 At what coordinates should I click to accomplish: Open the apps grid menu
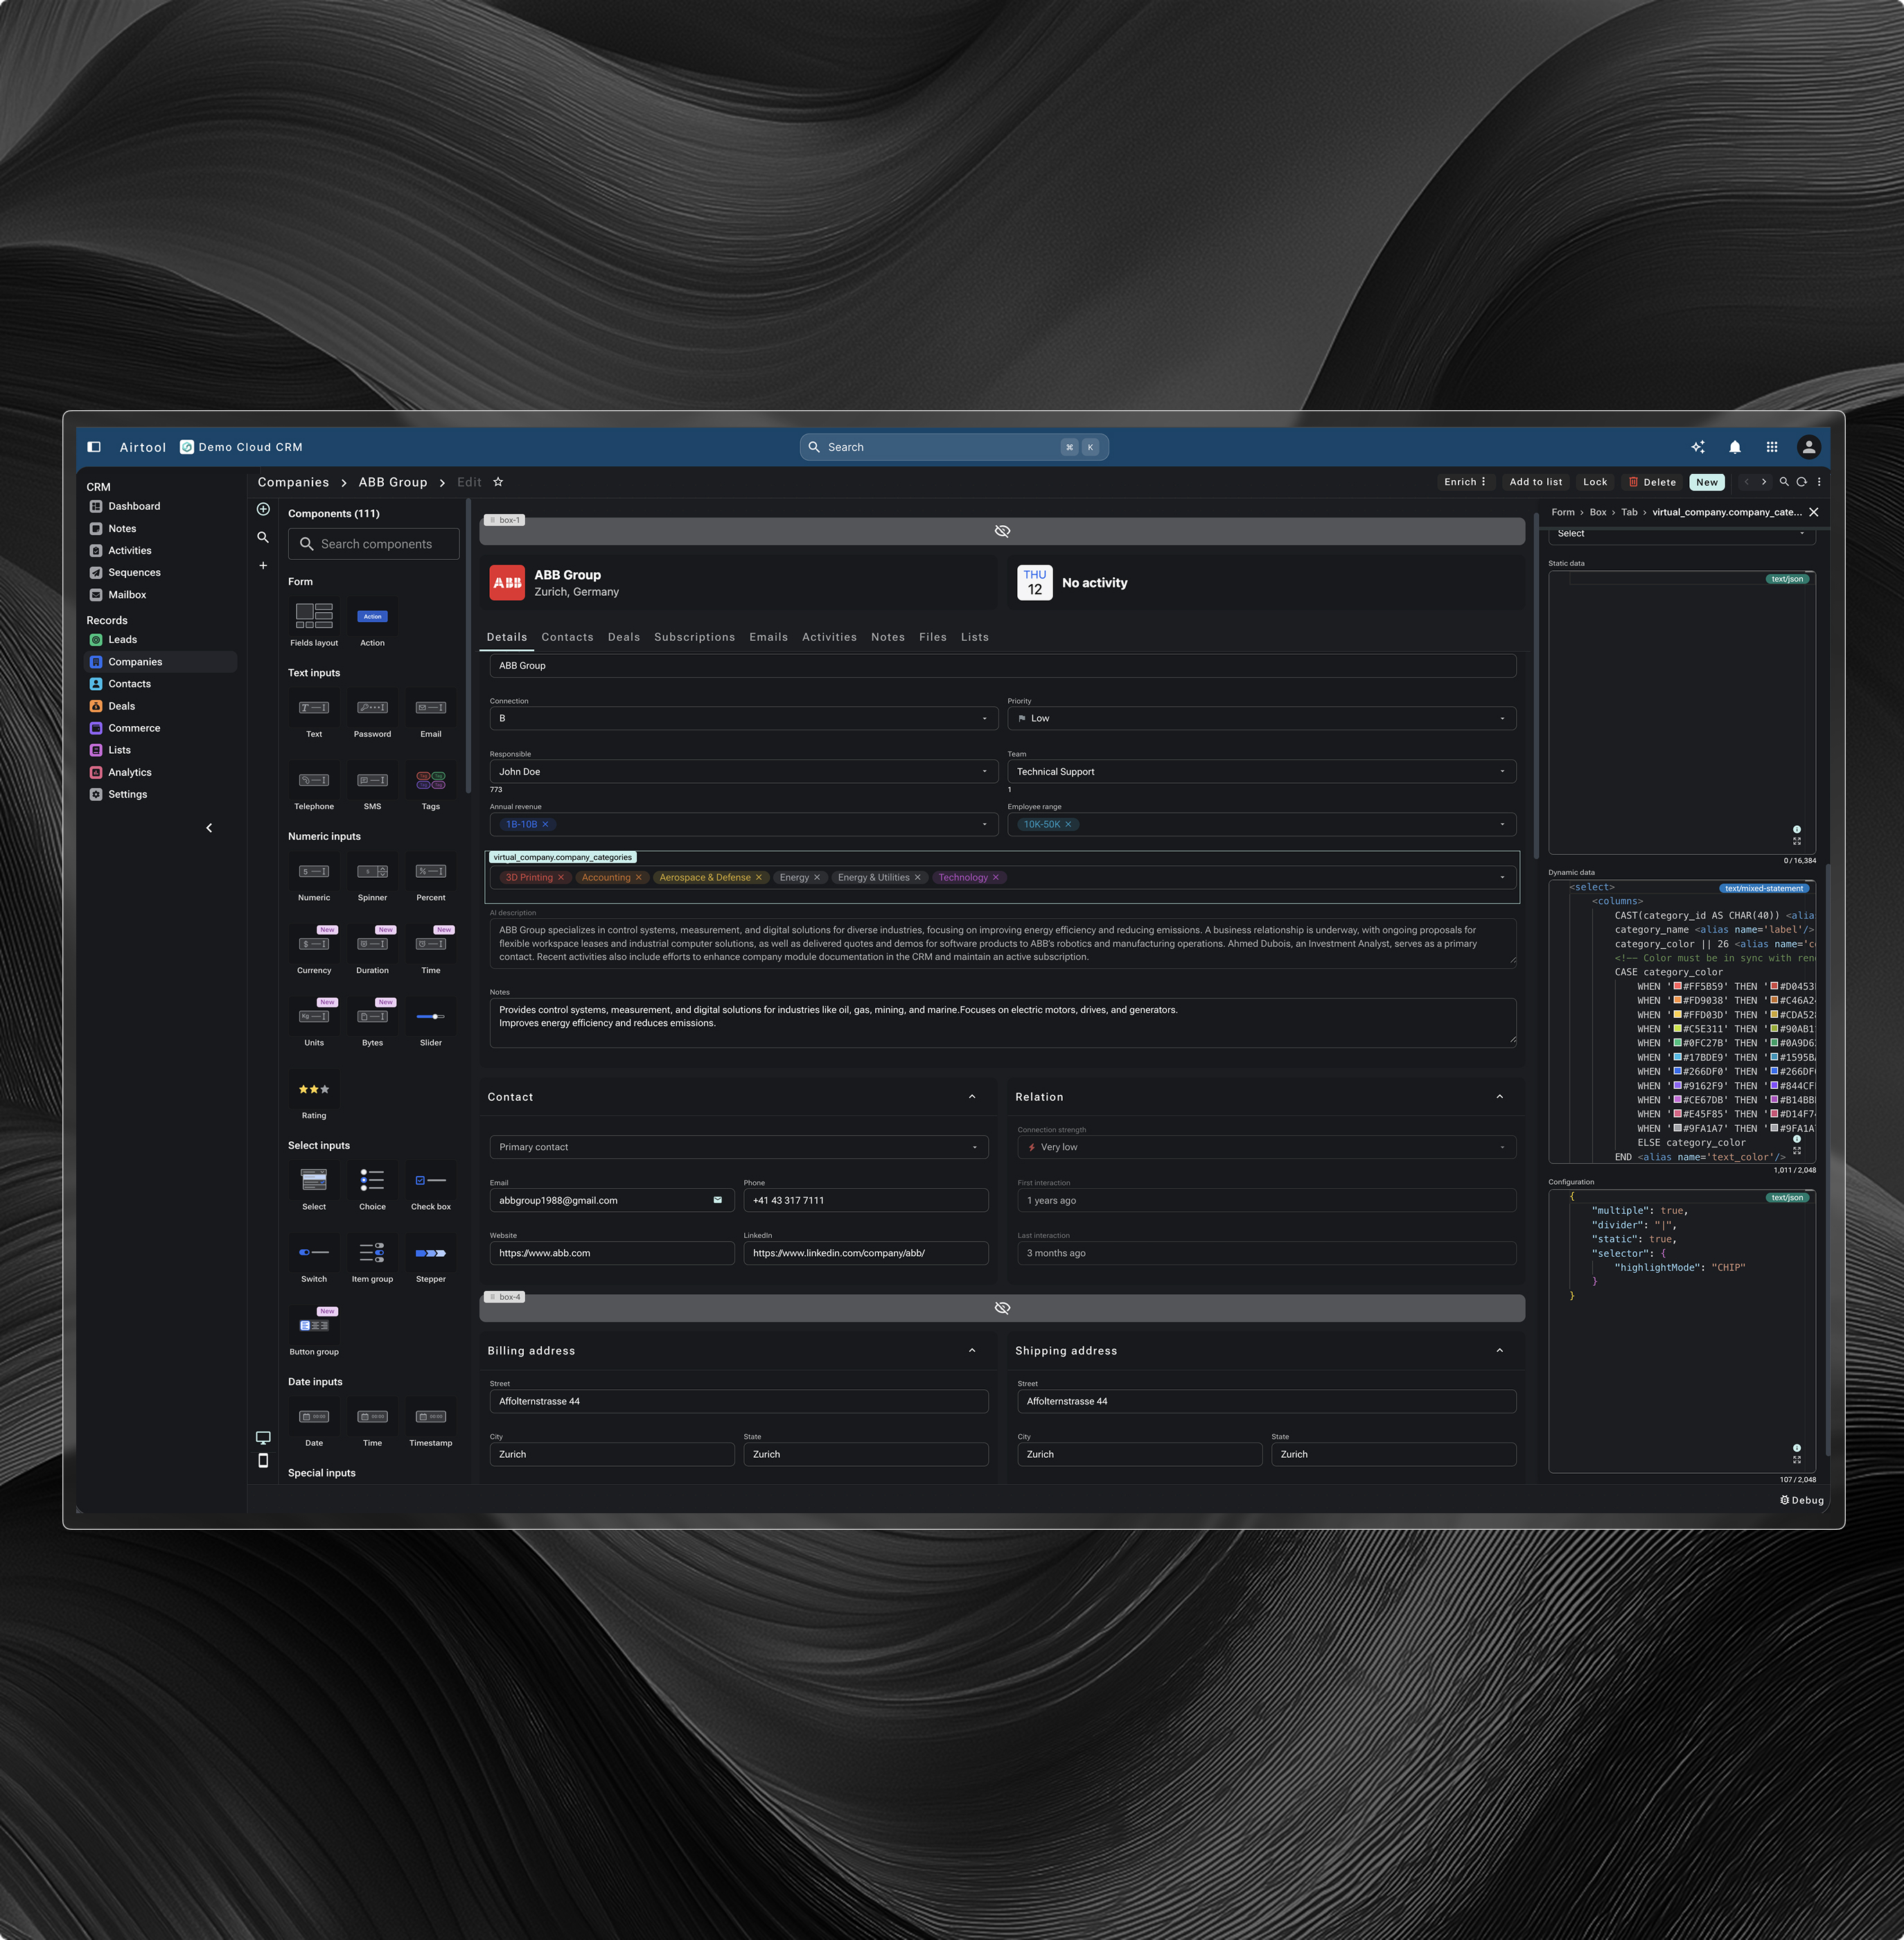point(1771,447)
